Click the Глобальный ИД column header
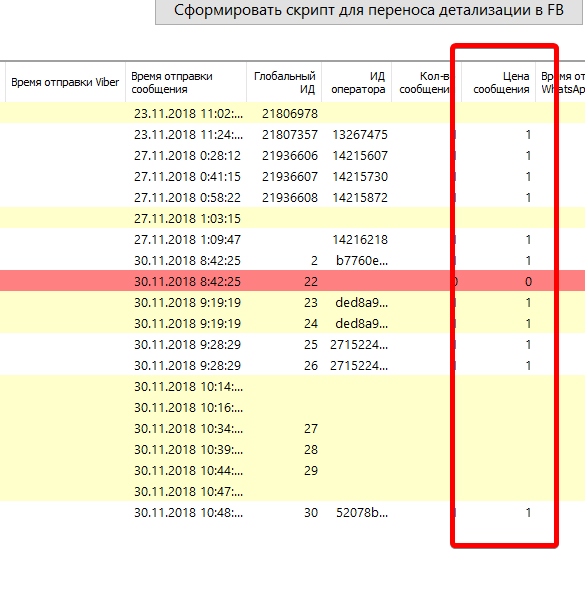The width and height of the screenshot is (585, 601). (x=284, y=82)
